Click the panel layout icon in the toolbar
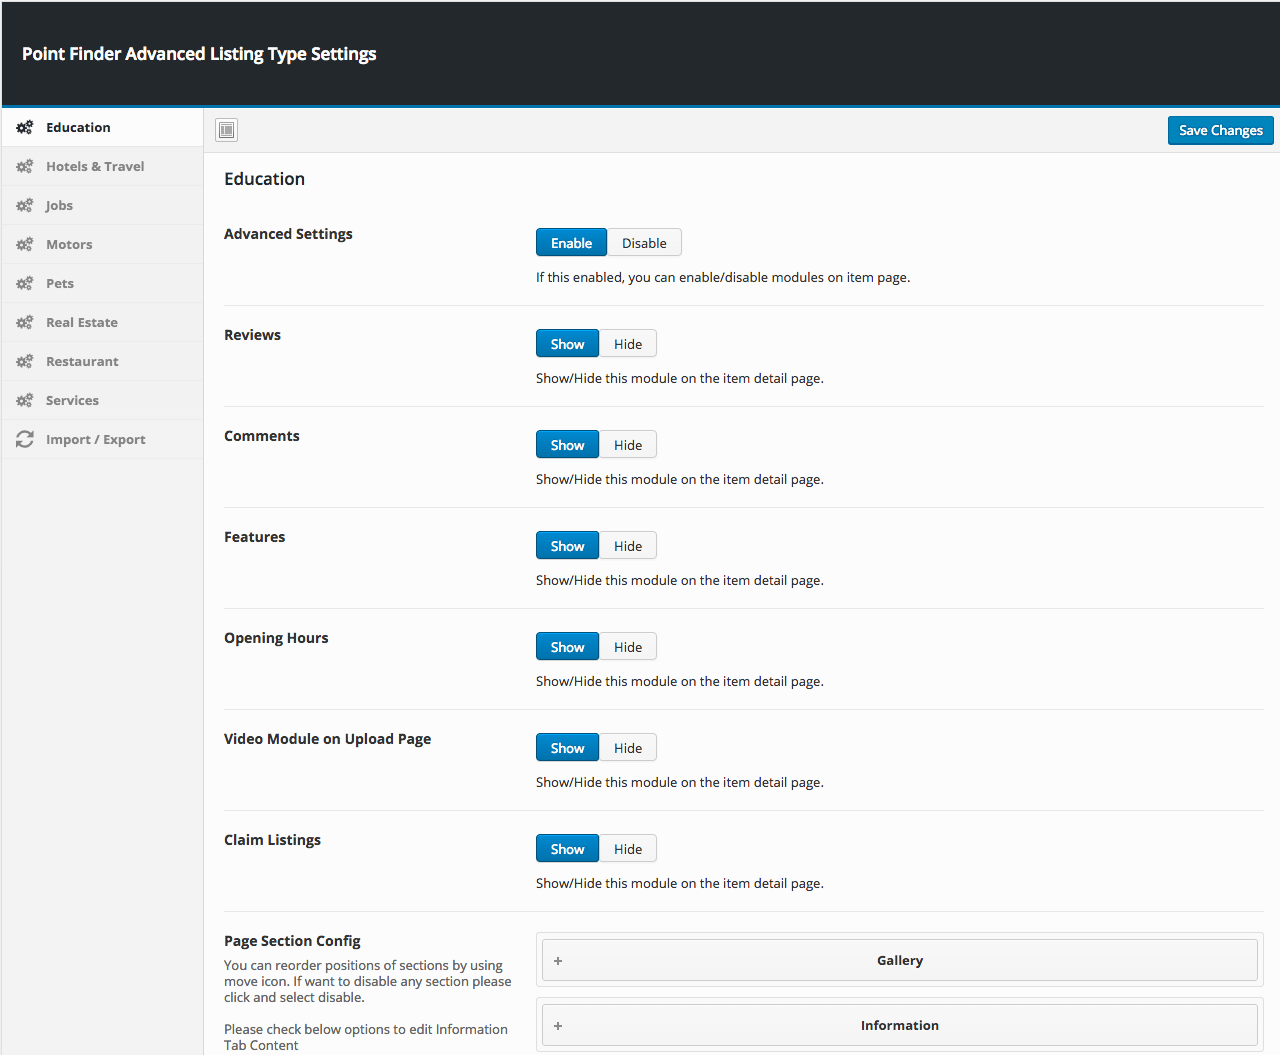This screenshot has height=1055, width=1280. click(x=226, y=130)
